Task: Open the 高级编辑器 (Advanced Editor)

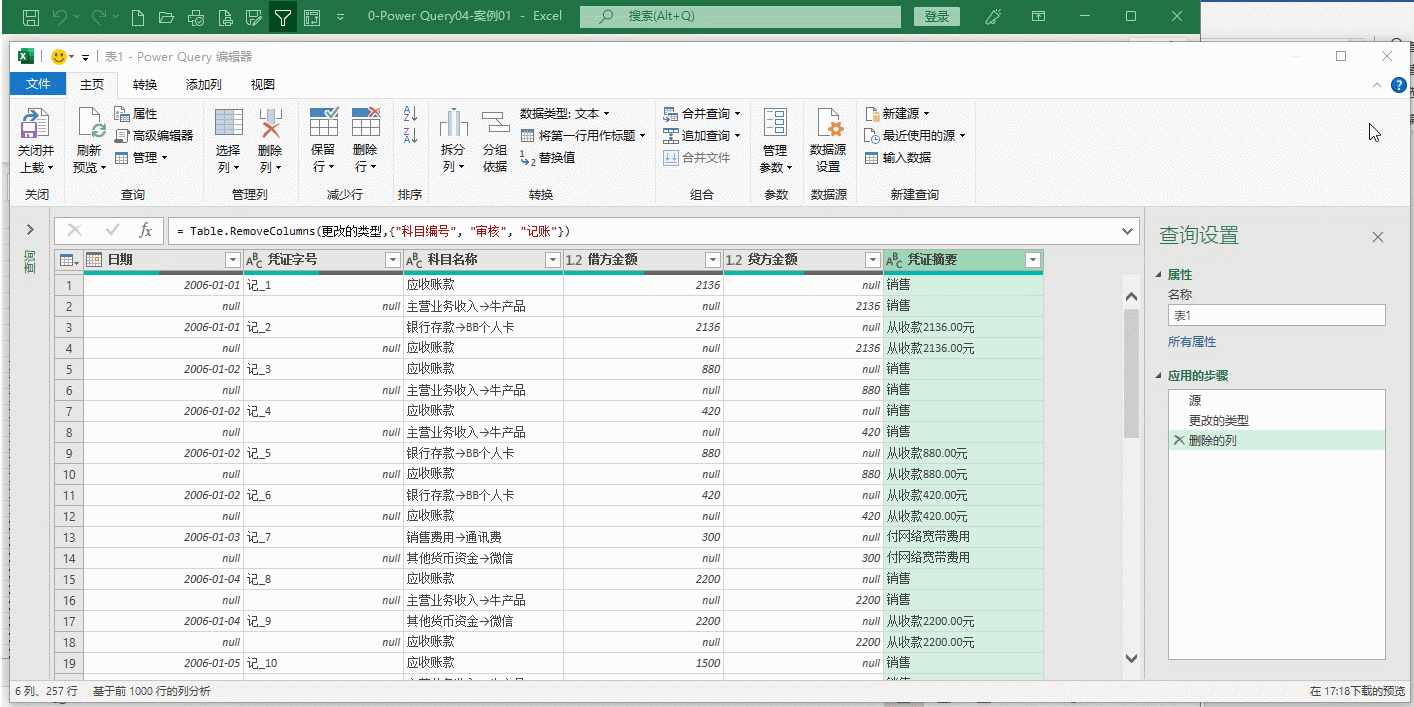Action: [x=153, y=135]
